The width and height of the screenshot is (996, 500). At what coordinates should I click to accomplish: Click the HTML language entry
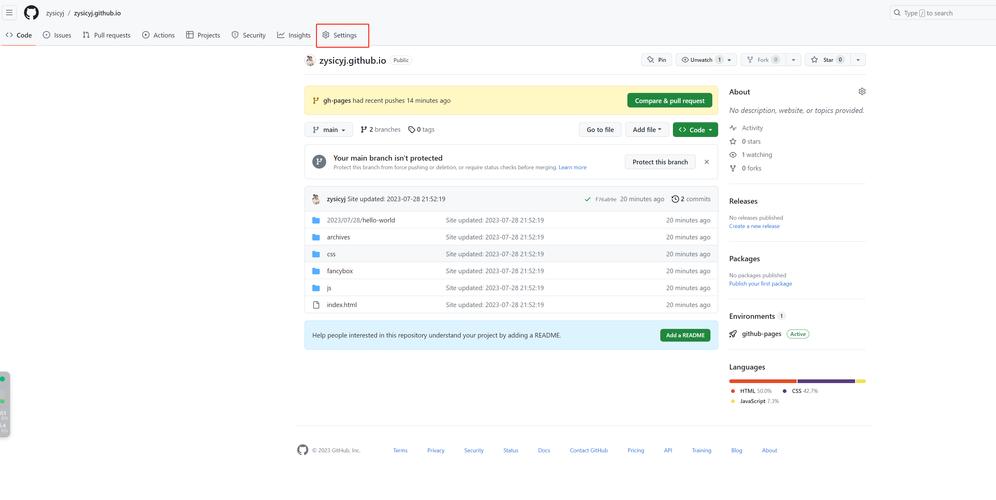coord(751,391)
